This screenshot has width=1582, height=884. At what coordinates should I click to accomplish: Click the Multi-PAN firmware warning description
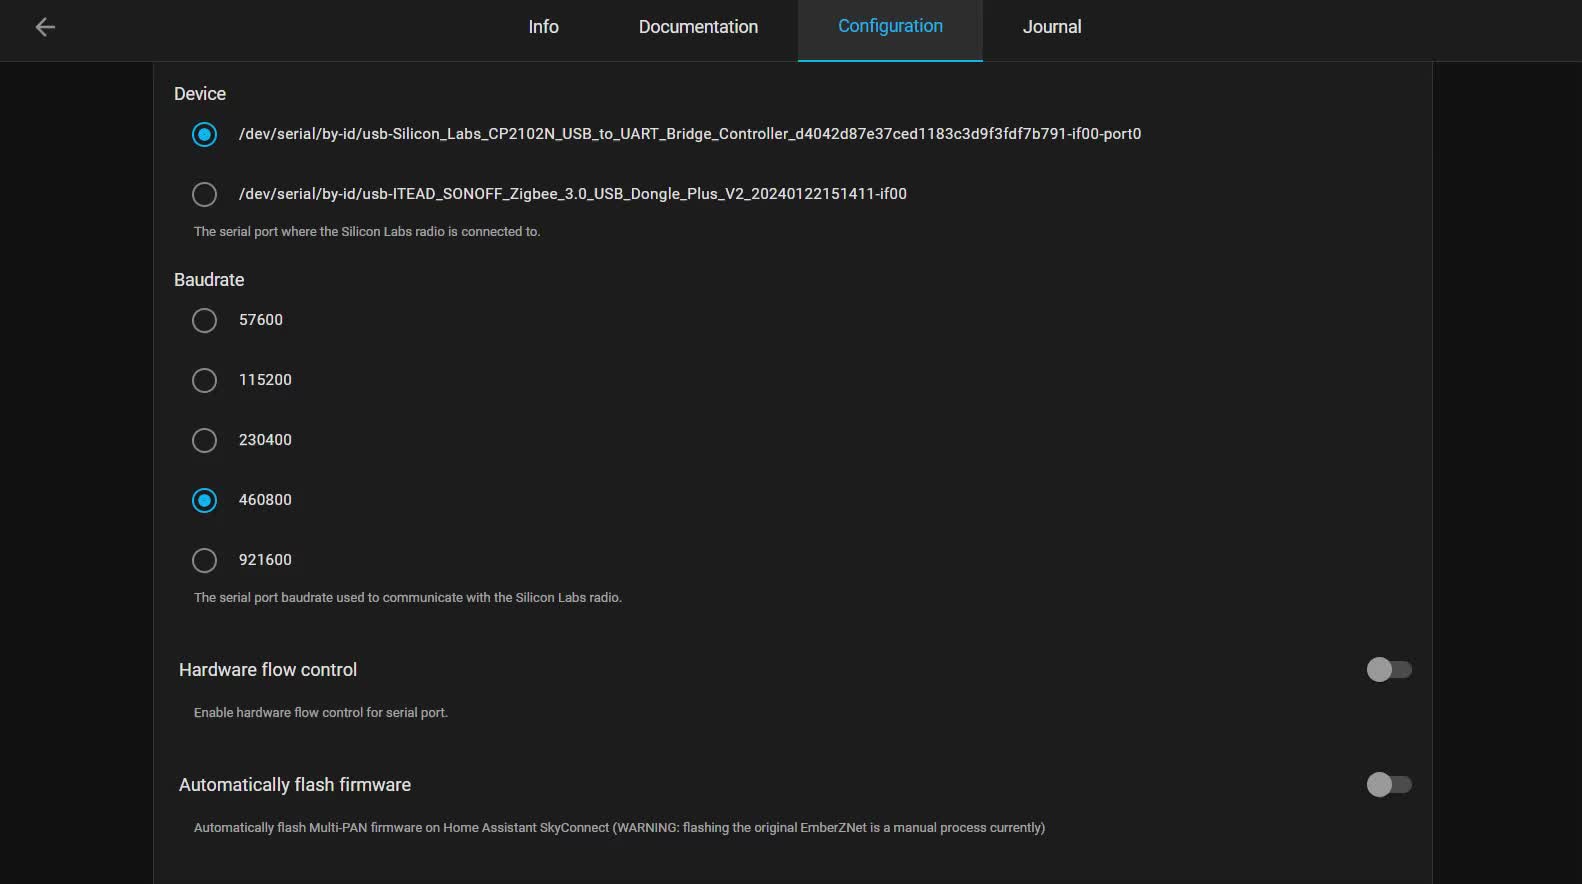coord(619,828)
